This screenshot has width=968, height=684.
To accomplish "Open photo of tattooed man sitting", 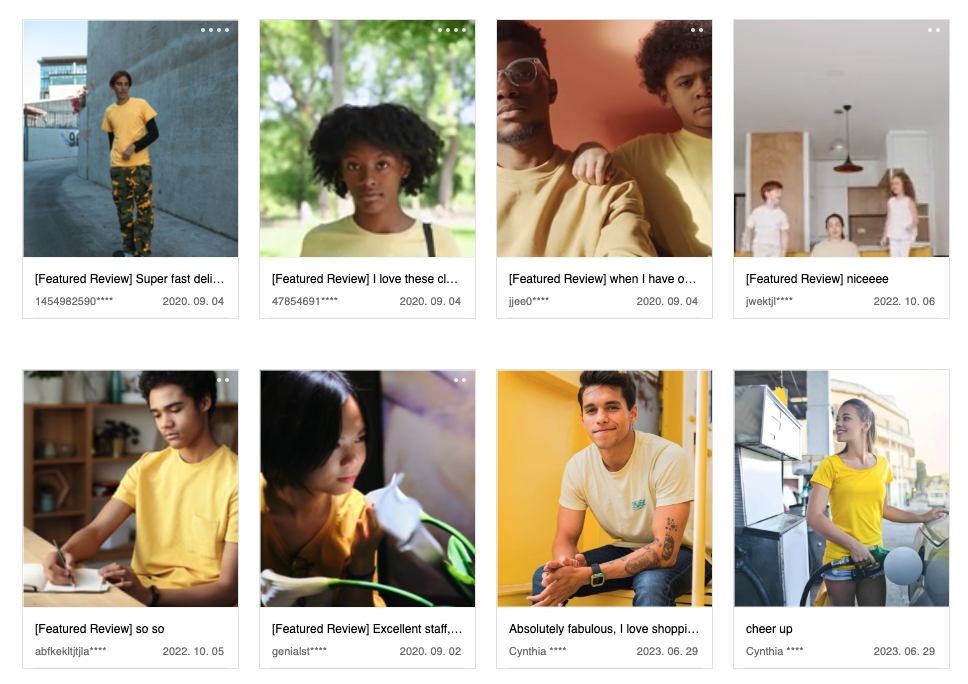I will tap(604, 488).
